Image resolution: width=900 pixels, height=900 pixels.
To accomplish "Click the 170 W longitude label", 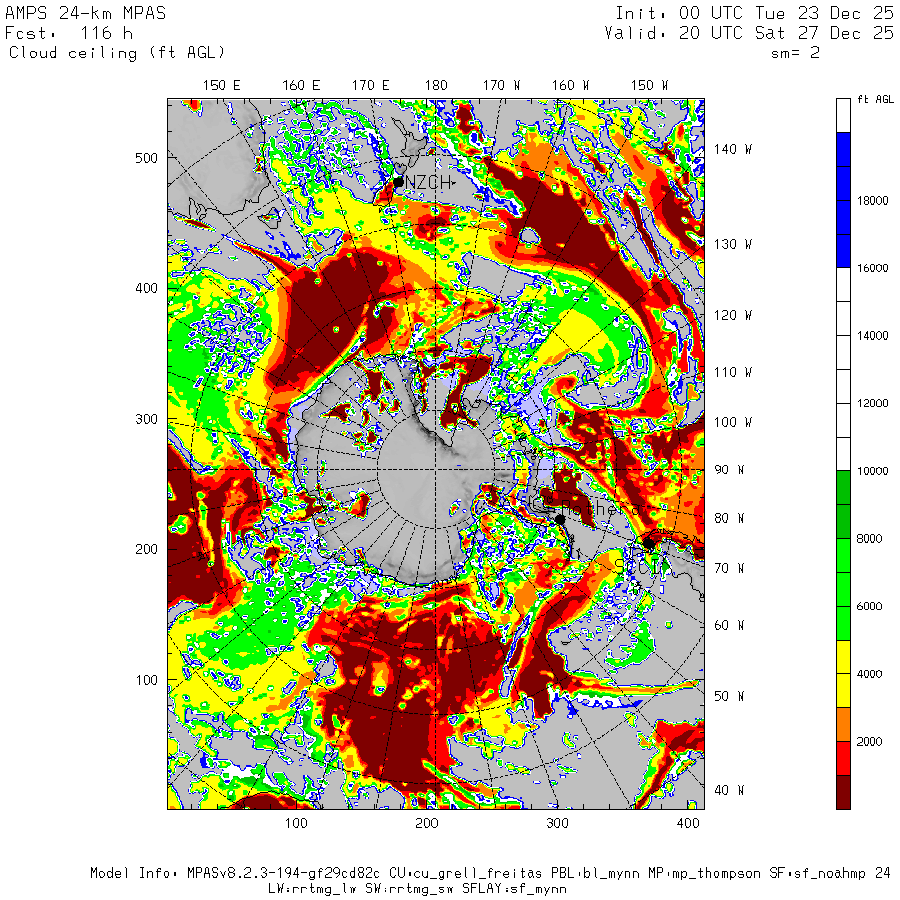I will [502, 86].
